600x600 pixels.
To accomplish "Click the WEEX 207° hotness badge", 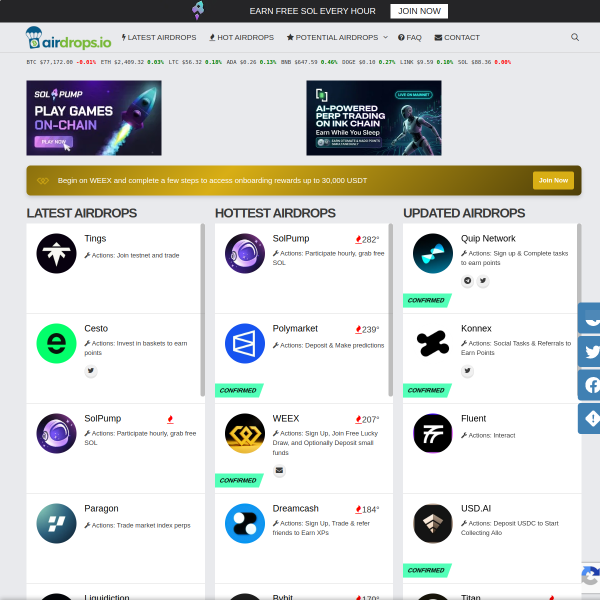I will click(367, 419).
